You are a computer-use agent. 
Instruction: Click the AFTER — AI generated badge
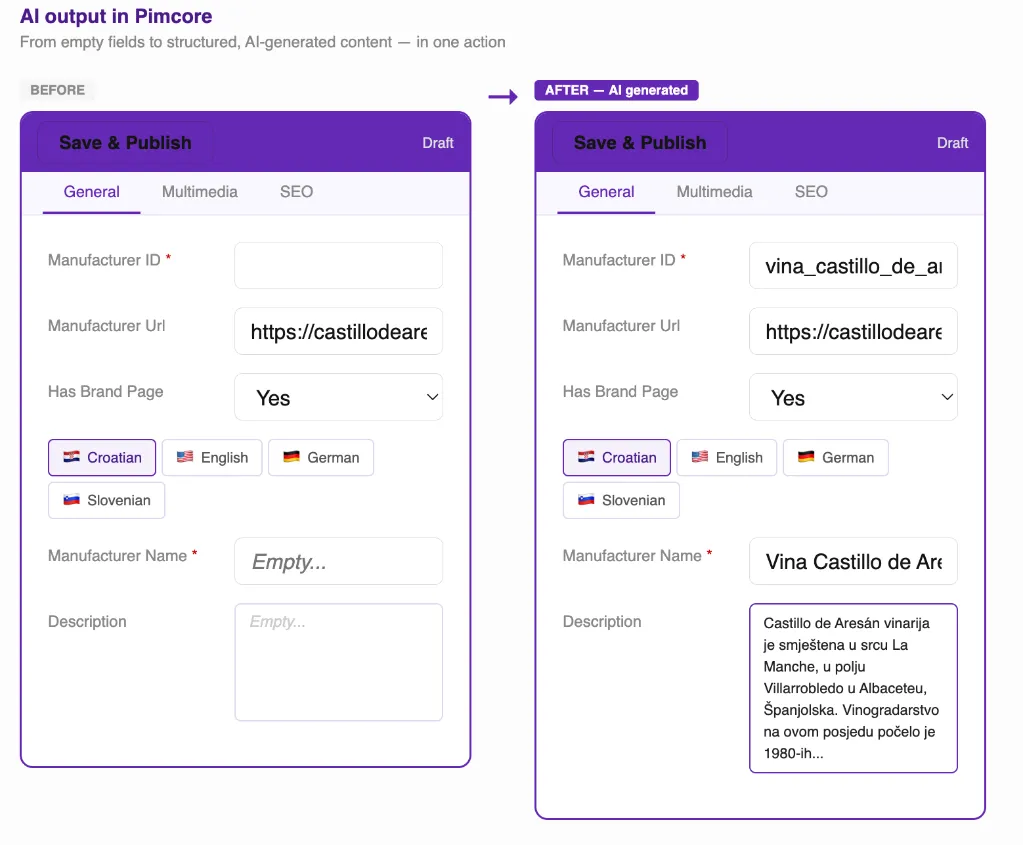click(617, 90)
